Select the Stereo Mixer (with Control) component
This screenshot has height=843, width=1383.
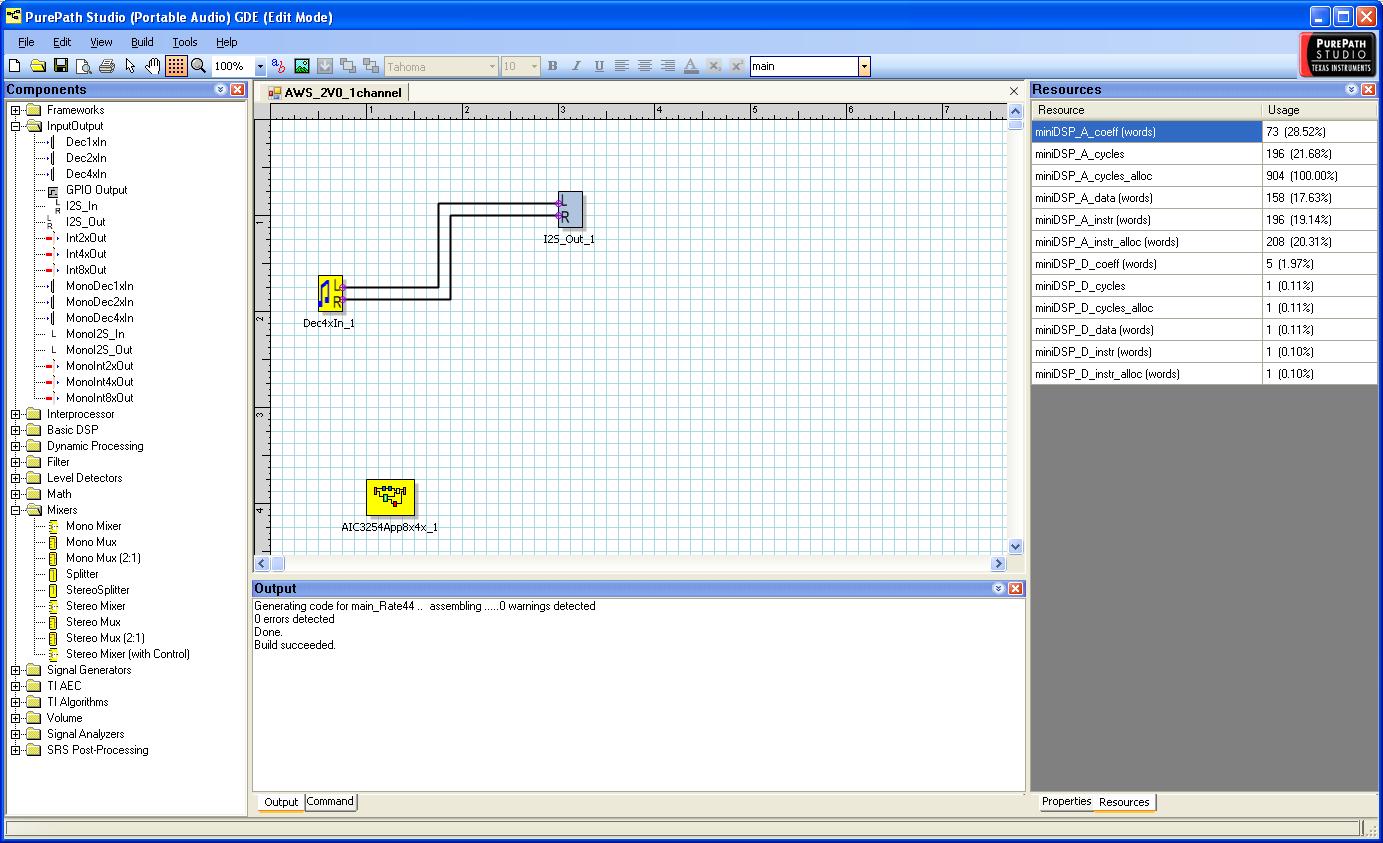pos(127,654)
